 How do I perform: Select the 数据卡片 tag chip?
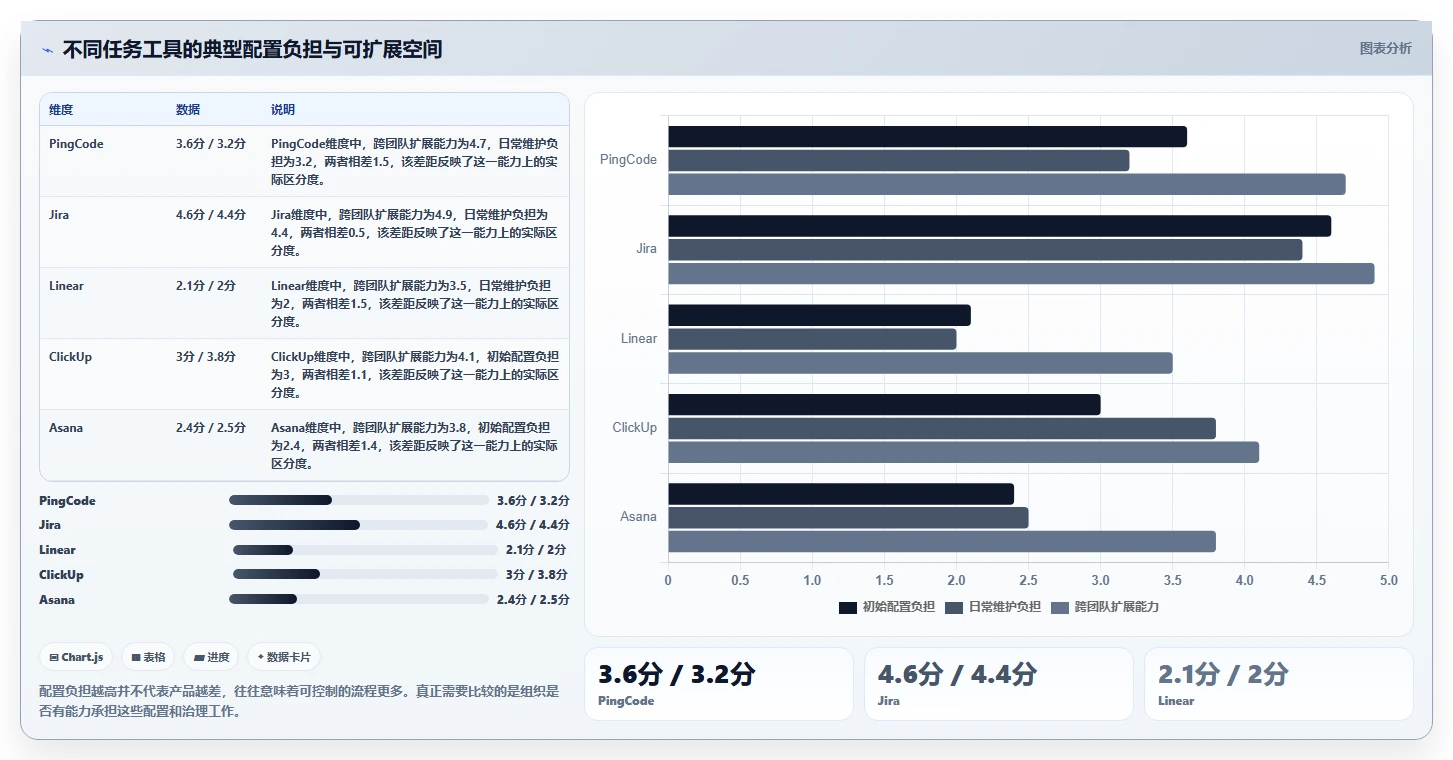(284, 657)
